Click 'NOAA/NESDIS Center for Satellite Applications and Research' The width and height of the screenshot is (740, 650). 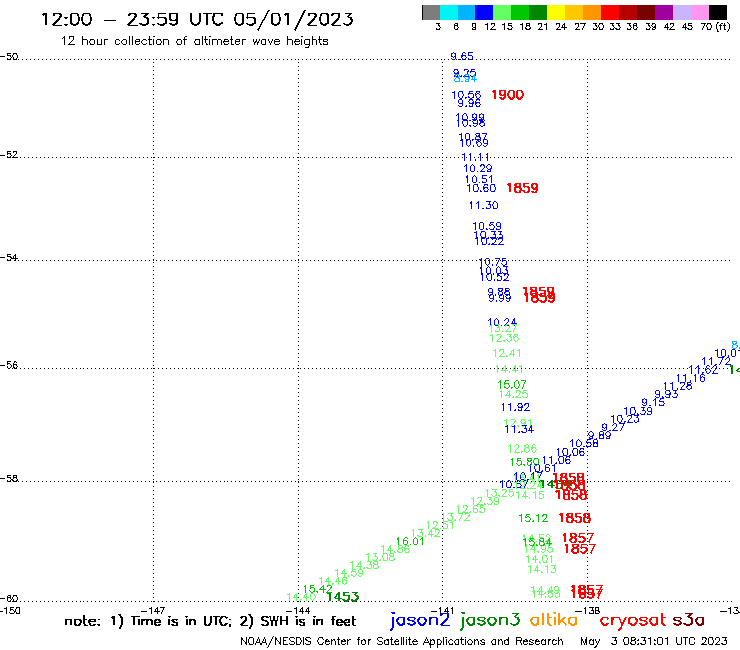coord(402,641)
